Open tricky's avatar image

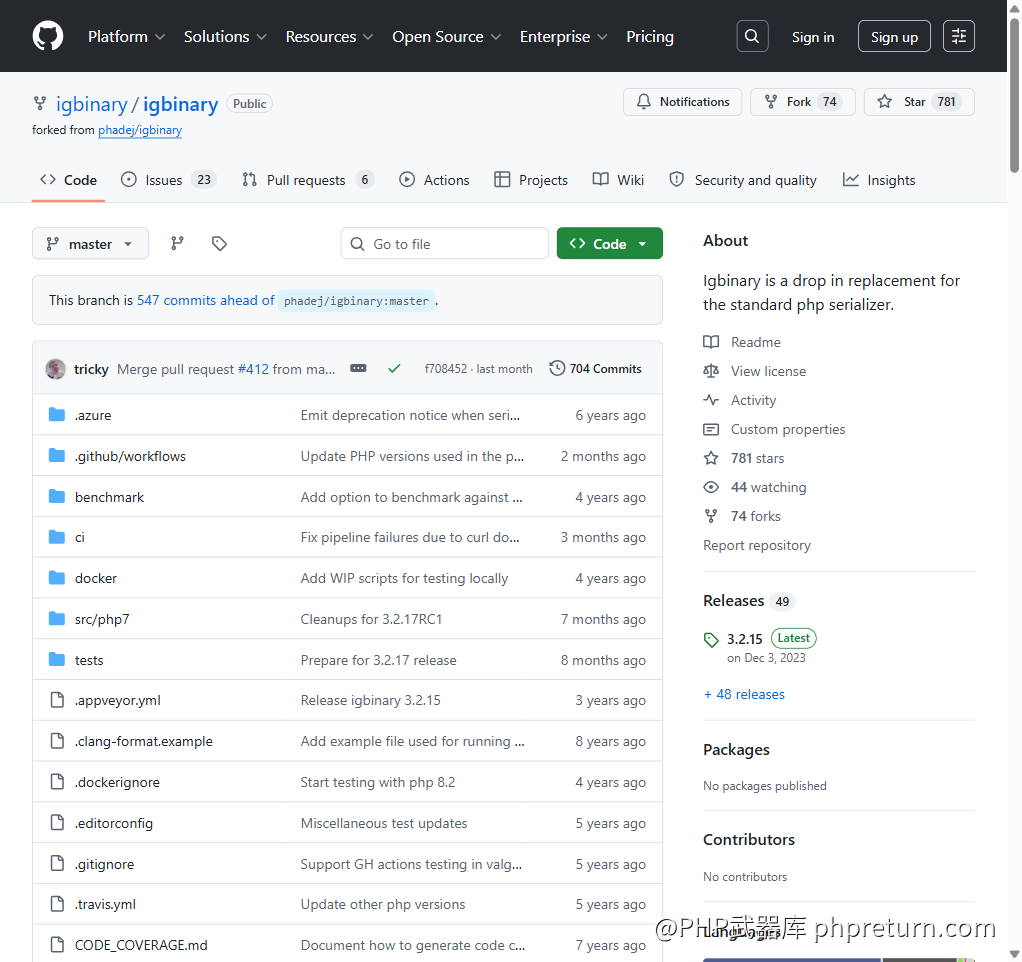click(x=55, y=369)
